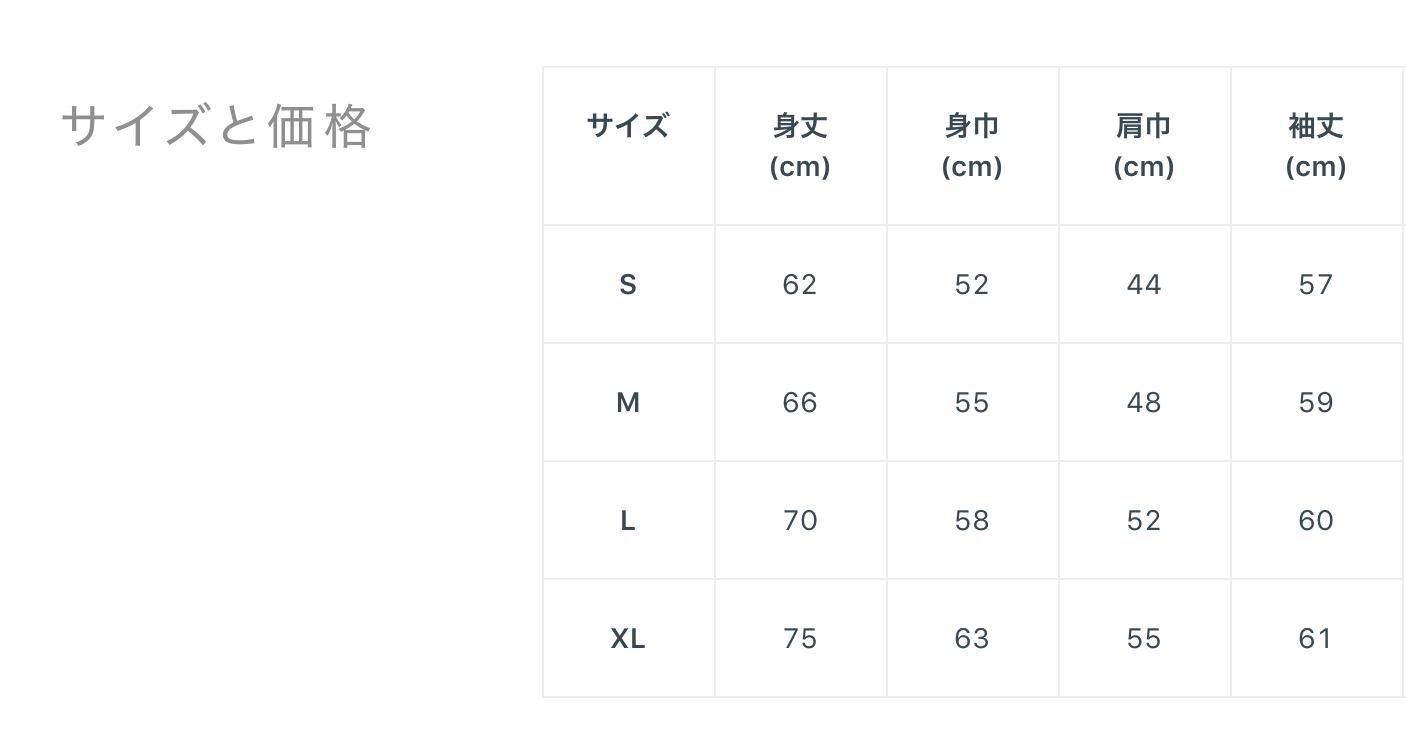Select size XL 袖丈 value 61
1406x732 pixels.
click(1316, 639)
